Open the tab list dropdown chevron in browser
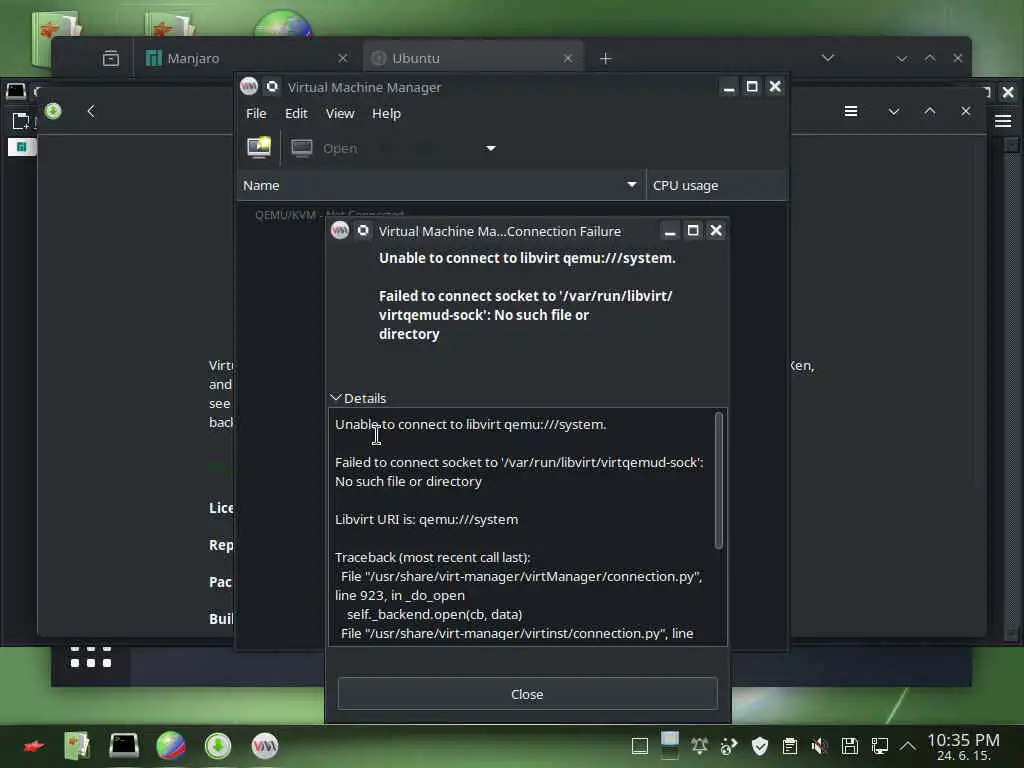Screen dimensions: 1024x768 tap(827, 58)
